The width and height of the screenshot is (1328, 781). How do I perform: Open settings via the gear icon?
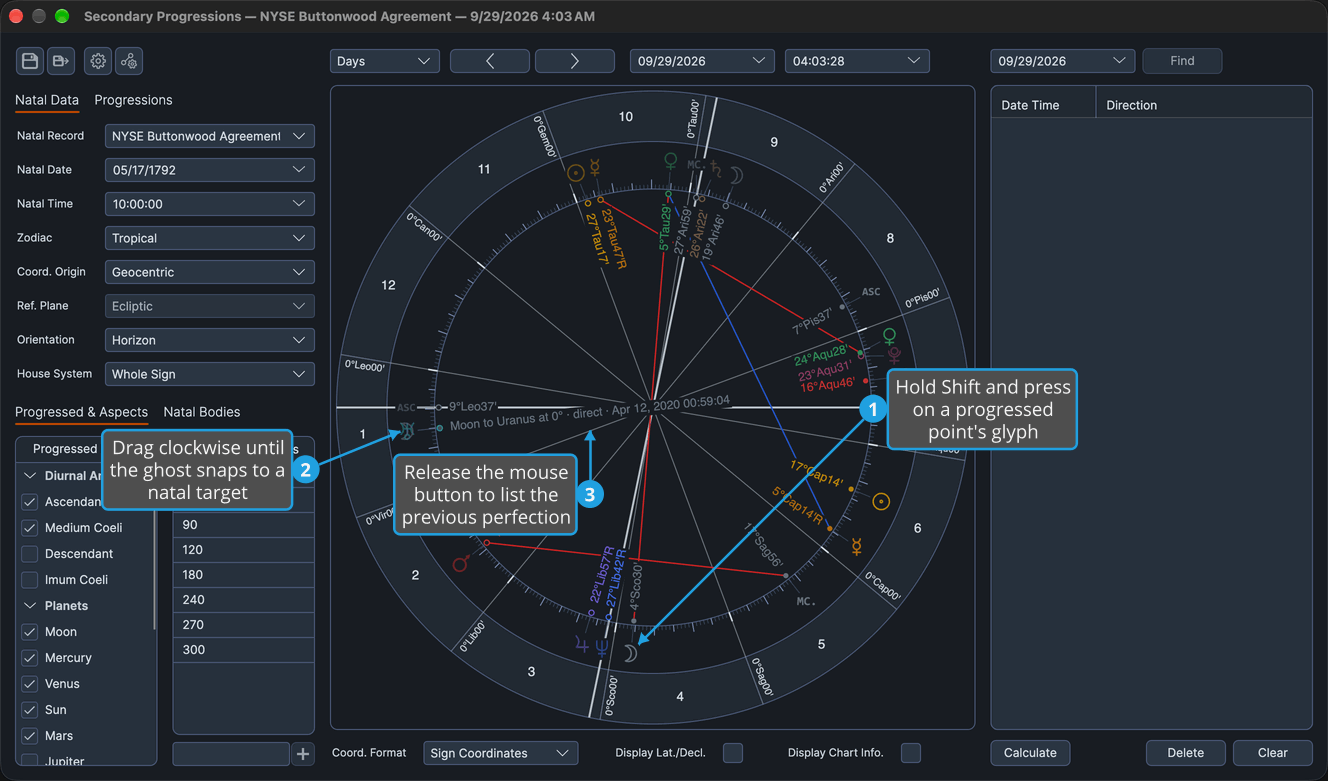pyautogui.click(x=98, y=61)
